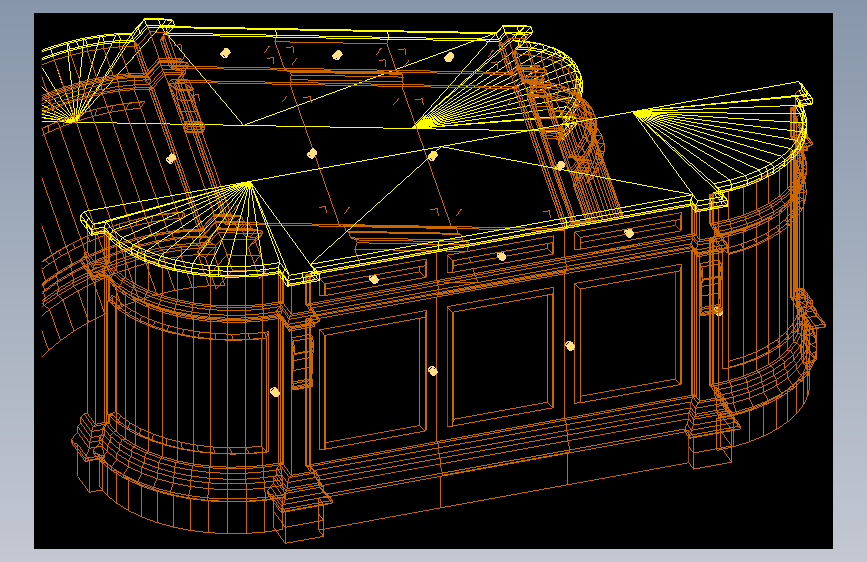Viewport: 867px width, 562px height.
Task: Select the knob on the left drawer front
Action: pyautogui.click(x=374, y=279)
